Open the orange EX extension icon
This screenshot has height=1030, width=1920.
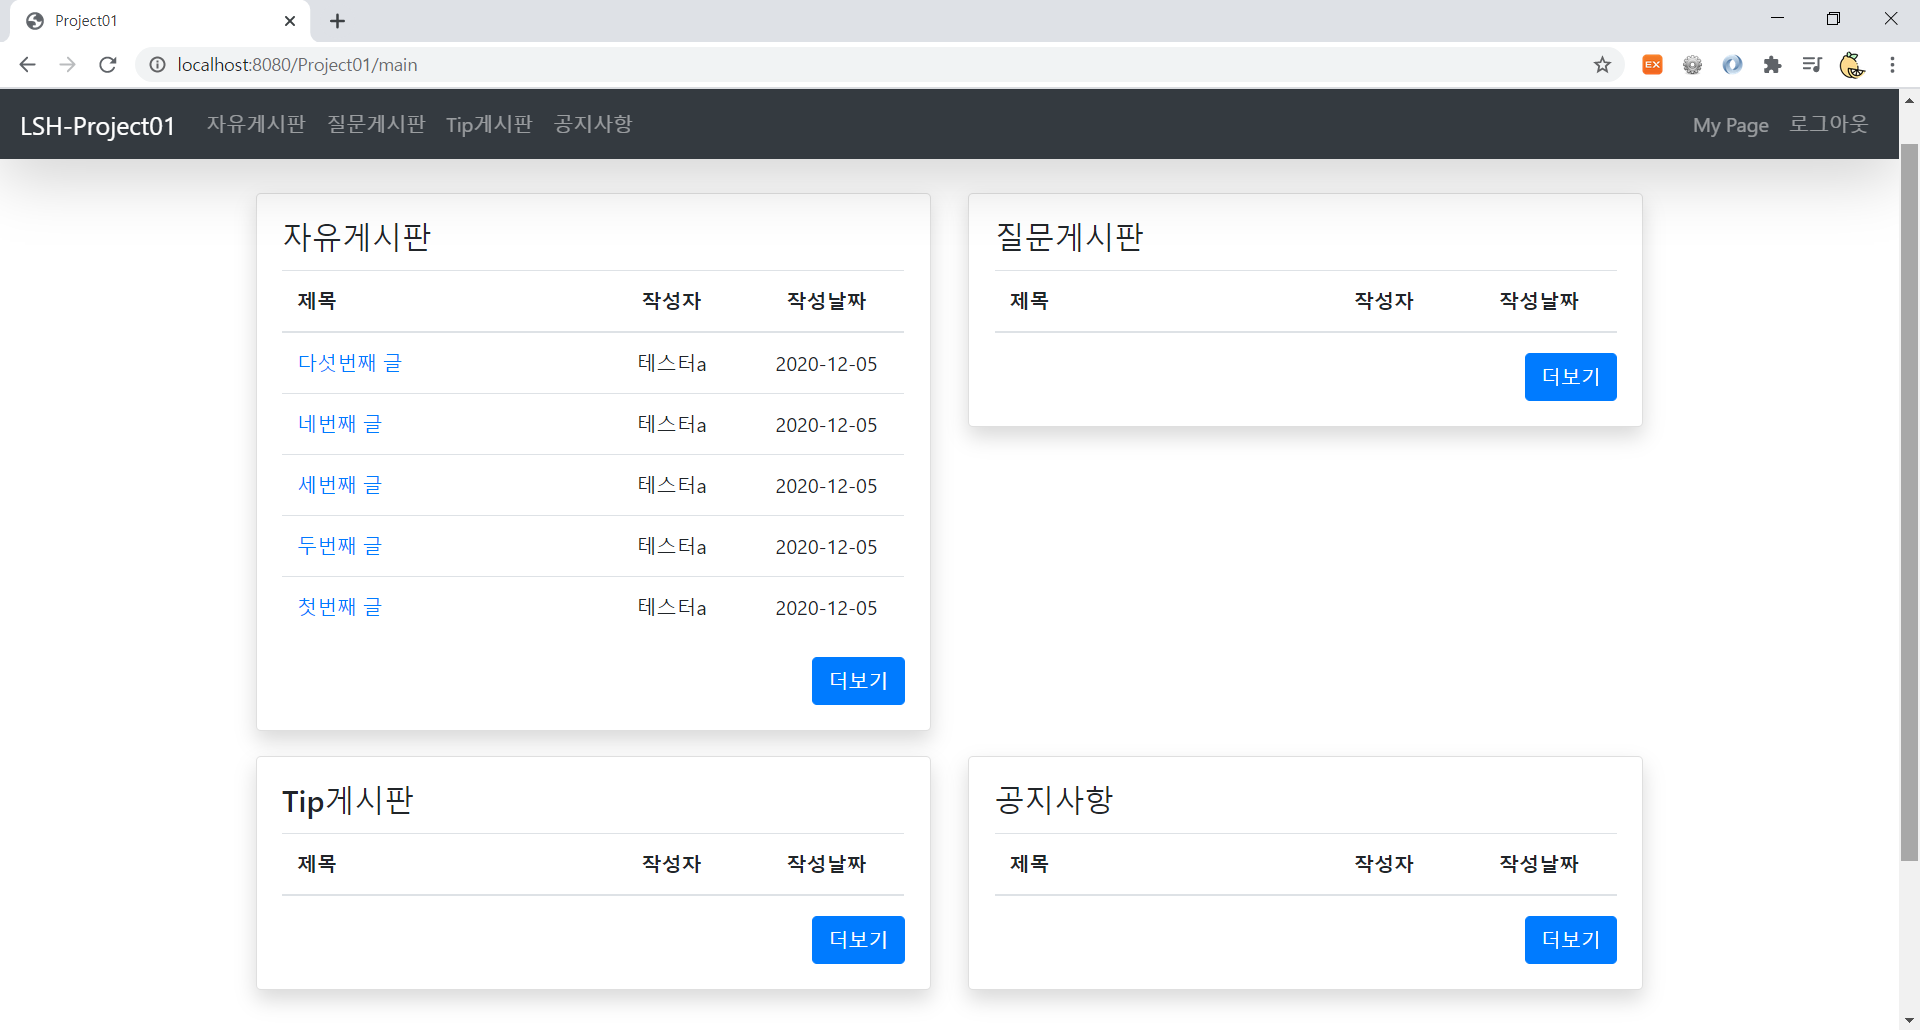1652,65
